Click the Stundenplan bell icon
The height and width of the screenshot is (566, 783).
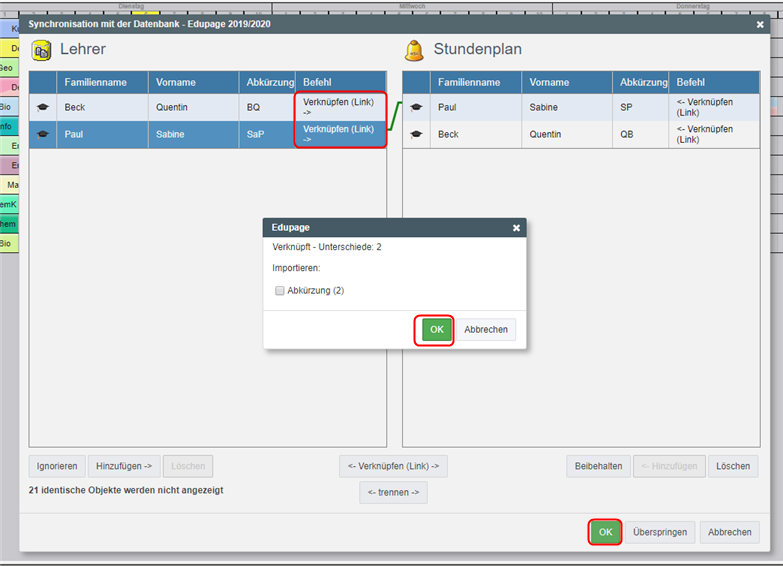414,50
